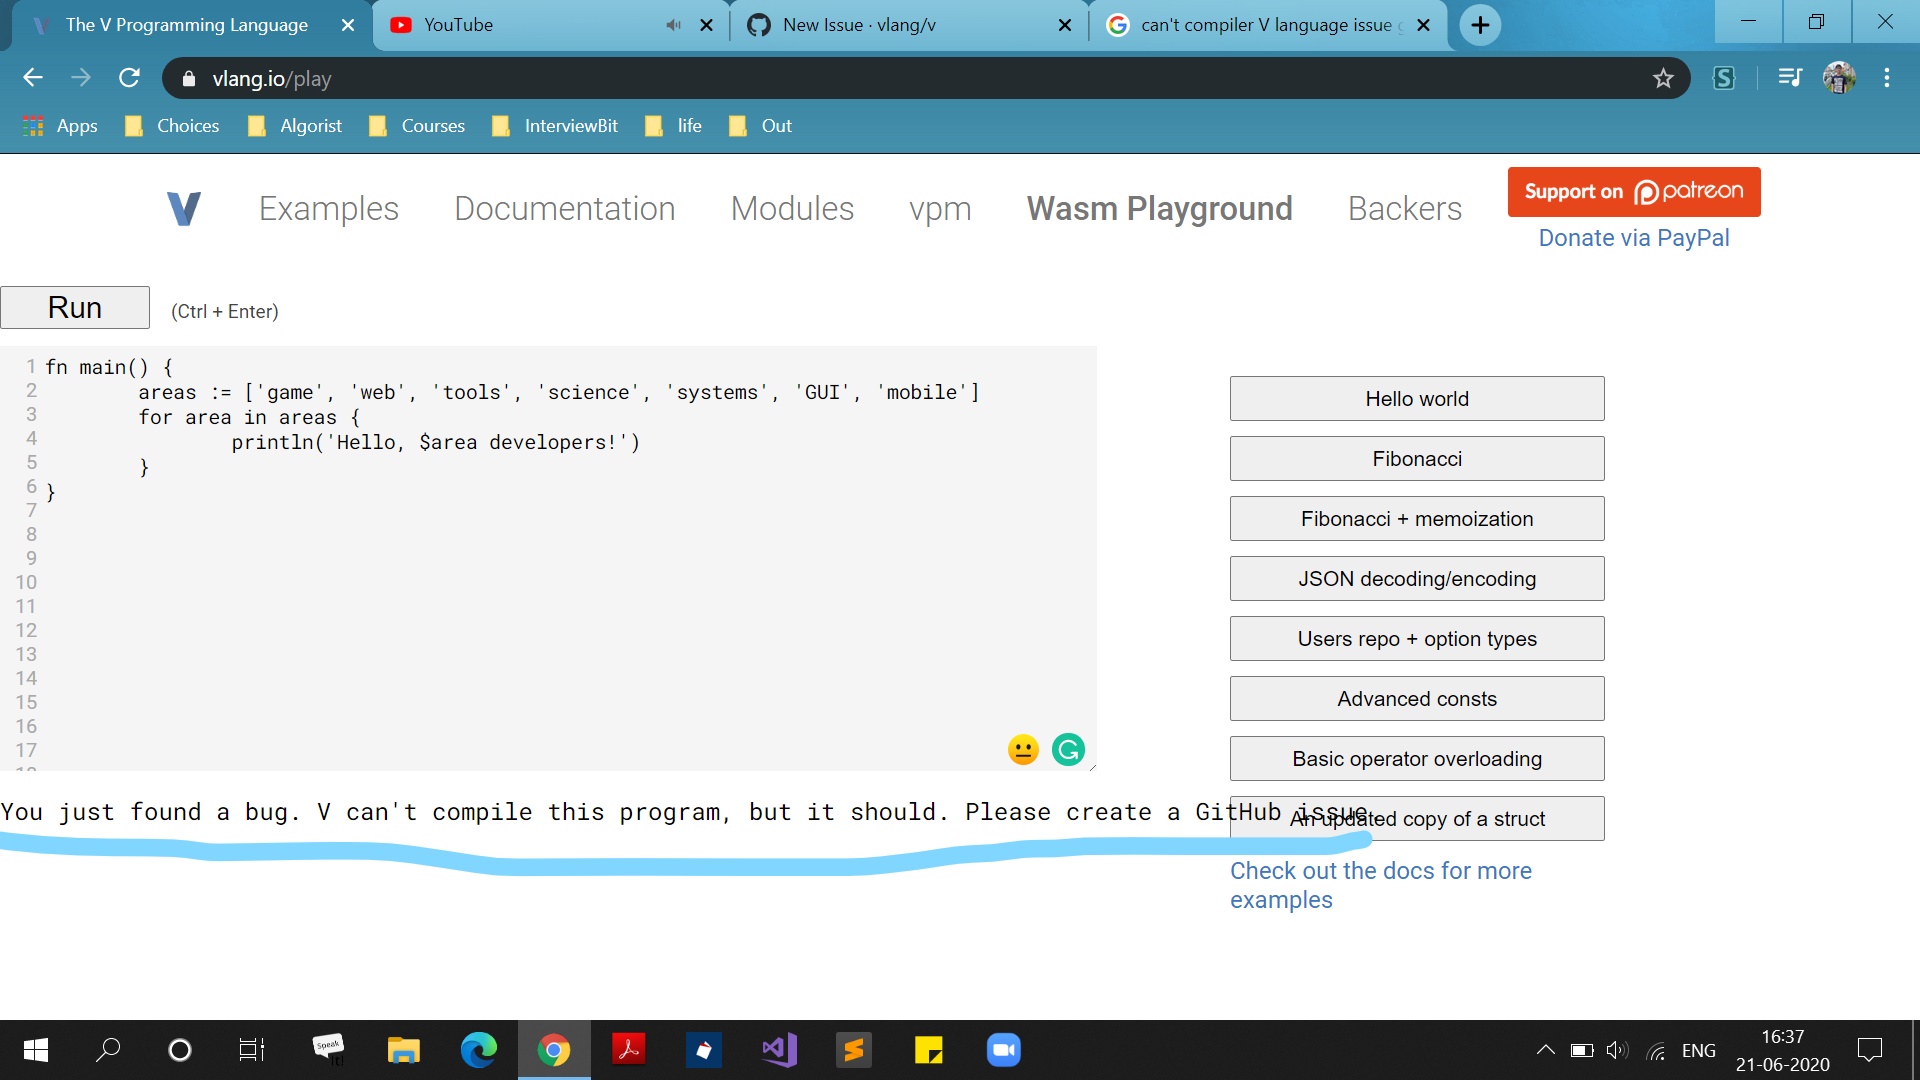Show hidden system tray icons chevron

click(x=1545, y=1050)
